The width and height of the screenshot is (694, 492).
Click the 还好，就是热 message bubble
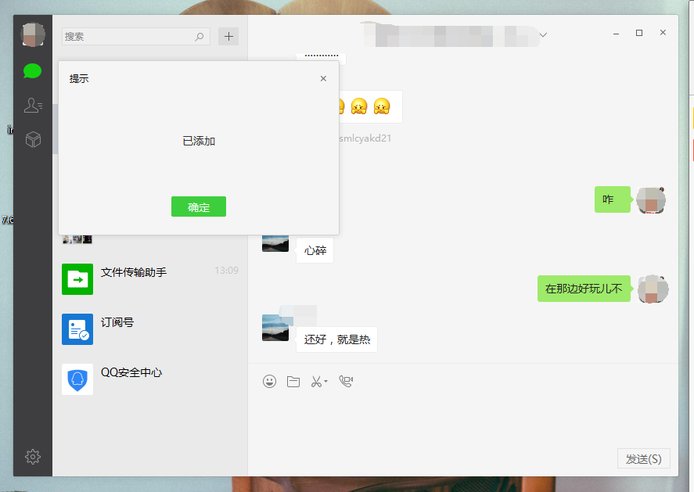(337, 339)
